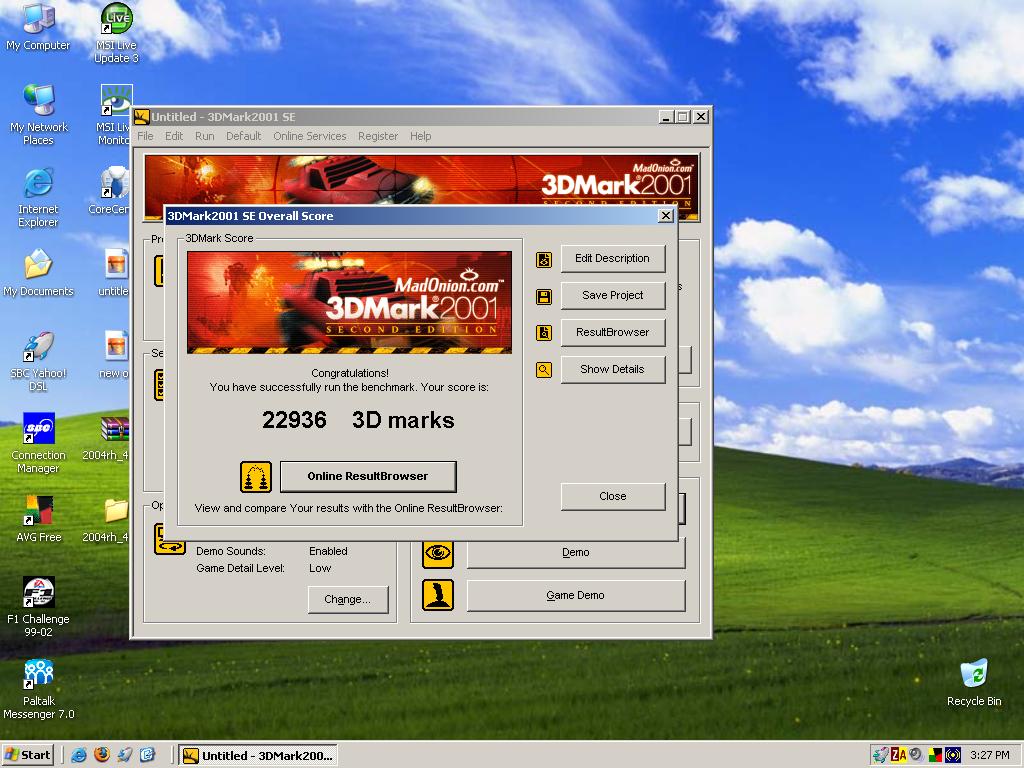
Task: Click the eye icon beside the Demo button
Action: click(x=438, y=553)
